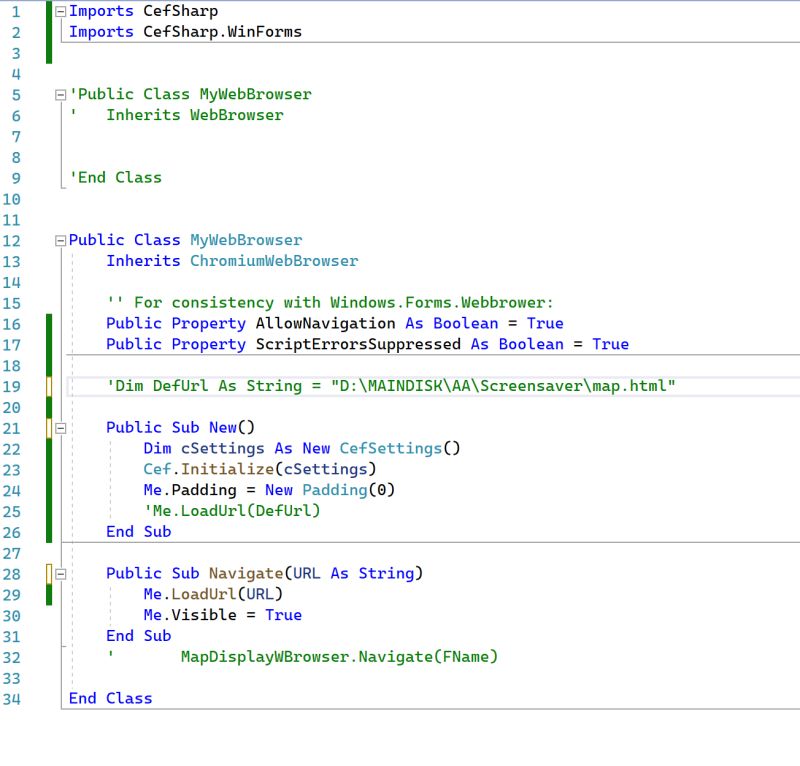This screenshot has height=766, width=800.
Task: Click the yellow change marker beside line 19
Action: (x=48, y=386)
